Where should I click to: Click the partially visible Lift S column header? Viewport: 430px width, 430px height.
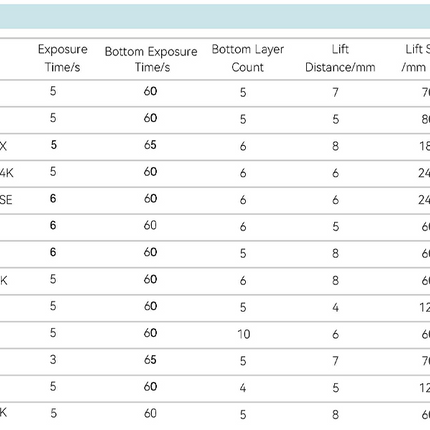(415, 58)
